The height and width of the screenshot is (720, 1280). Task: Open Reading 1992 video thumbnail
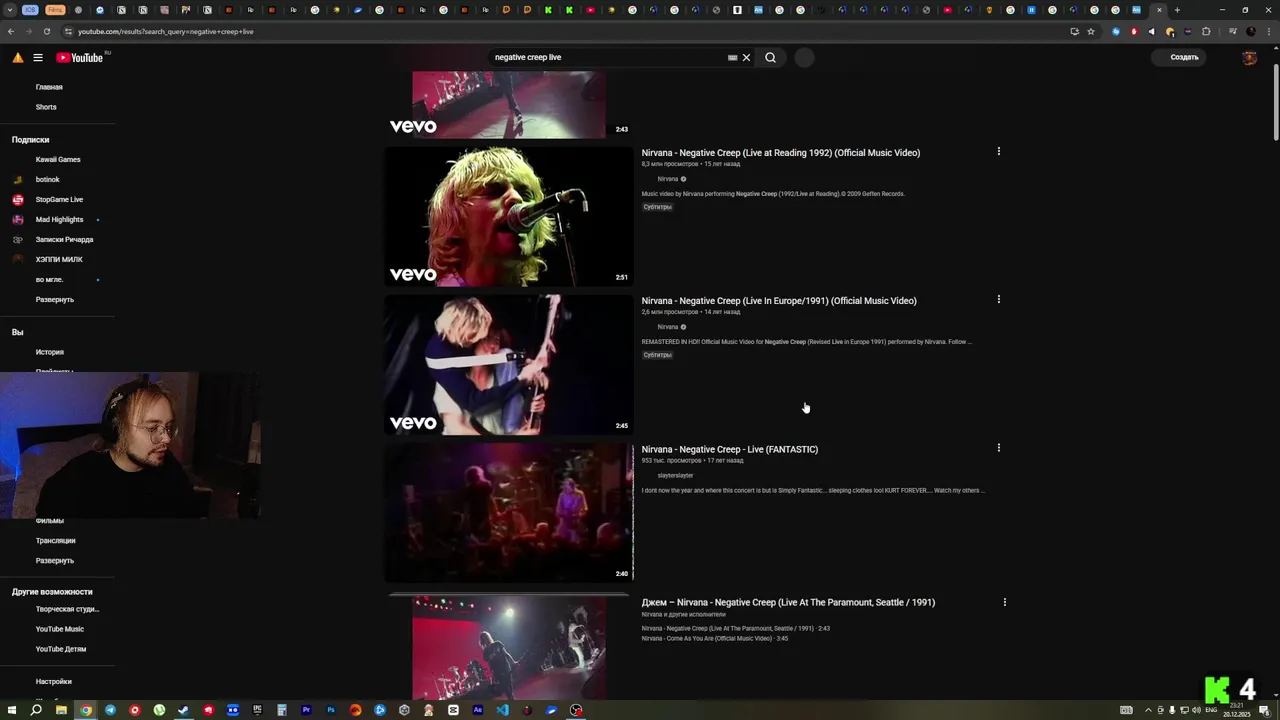pos(509,216)
